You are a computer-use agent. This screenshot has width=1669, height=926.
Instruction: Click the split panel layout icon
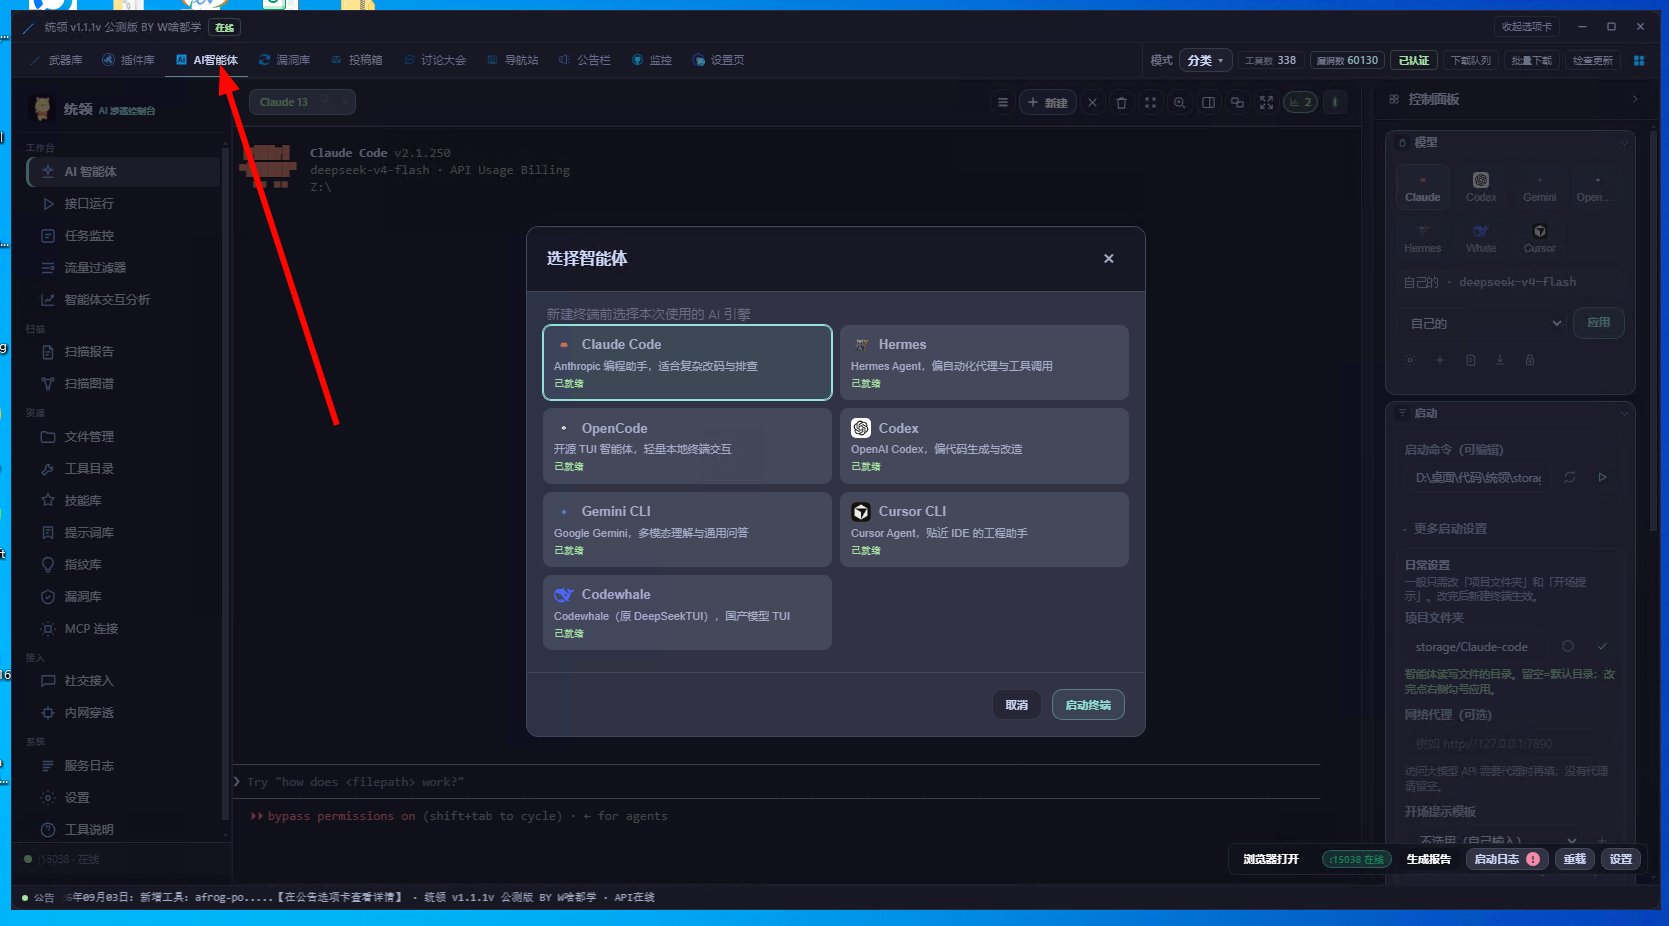coord(1208,102)
